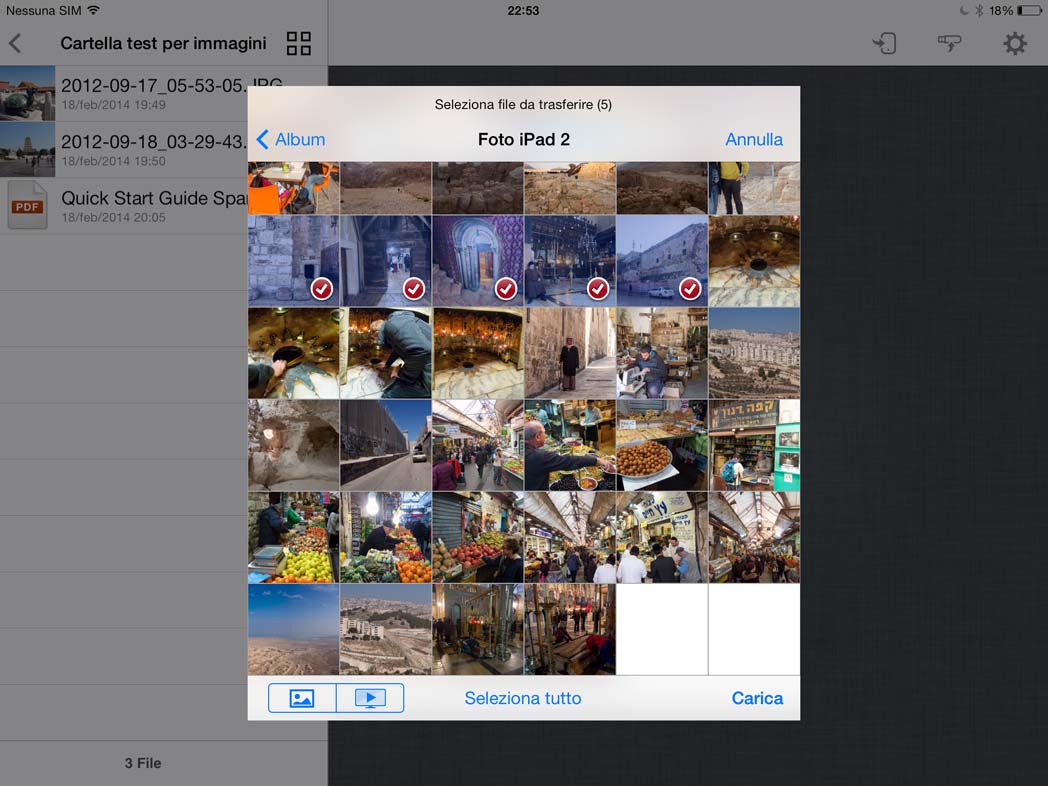Screen dimensions: 1048x786
Task: Return to the Album list
Action: point(291,139)
